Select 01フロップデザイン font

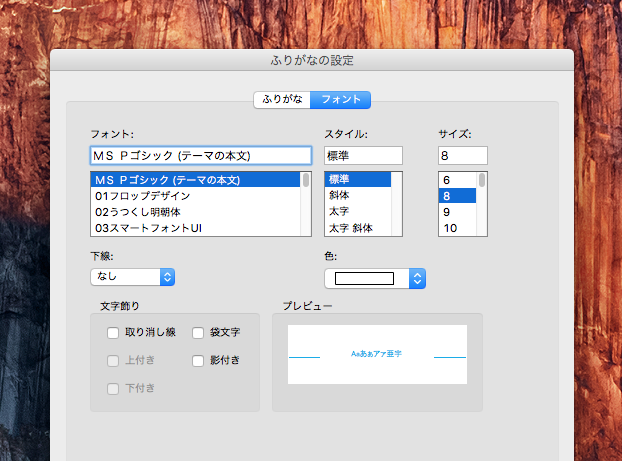coord(195,196)
